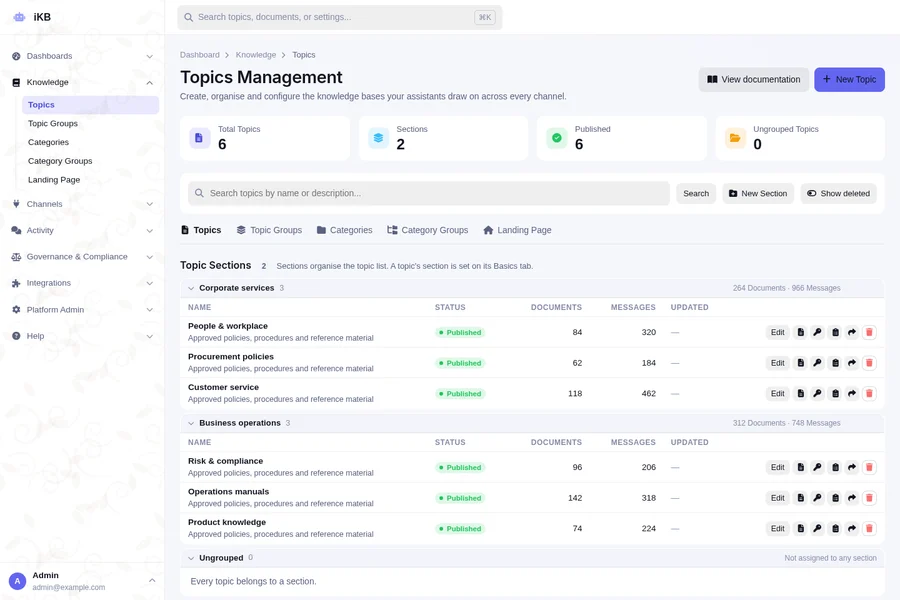Open Topic Groups in the sidebar
The height and width of the screenshot is (600, 900).
91,123
